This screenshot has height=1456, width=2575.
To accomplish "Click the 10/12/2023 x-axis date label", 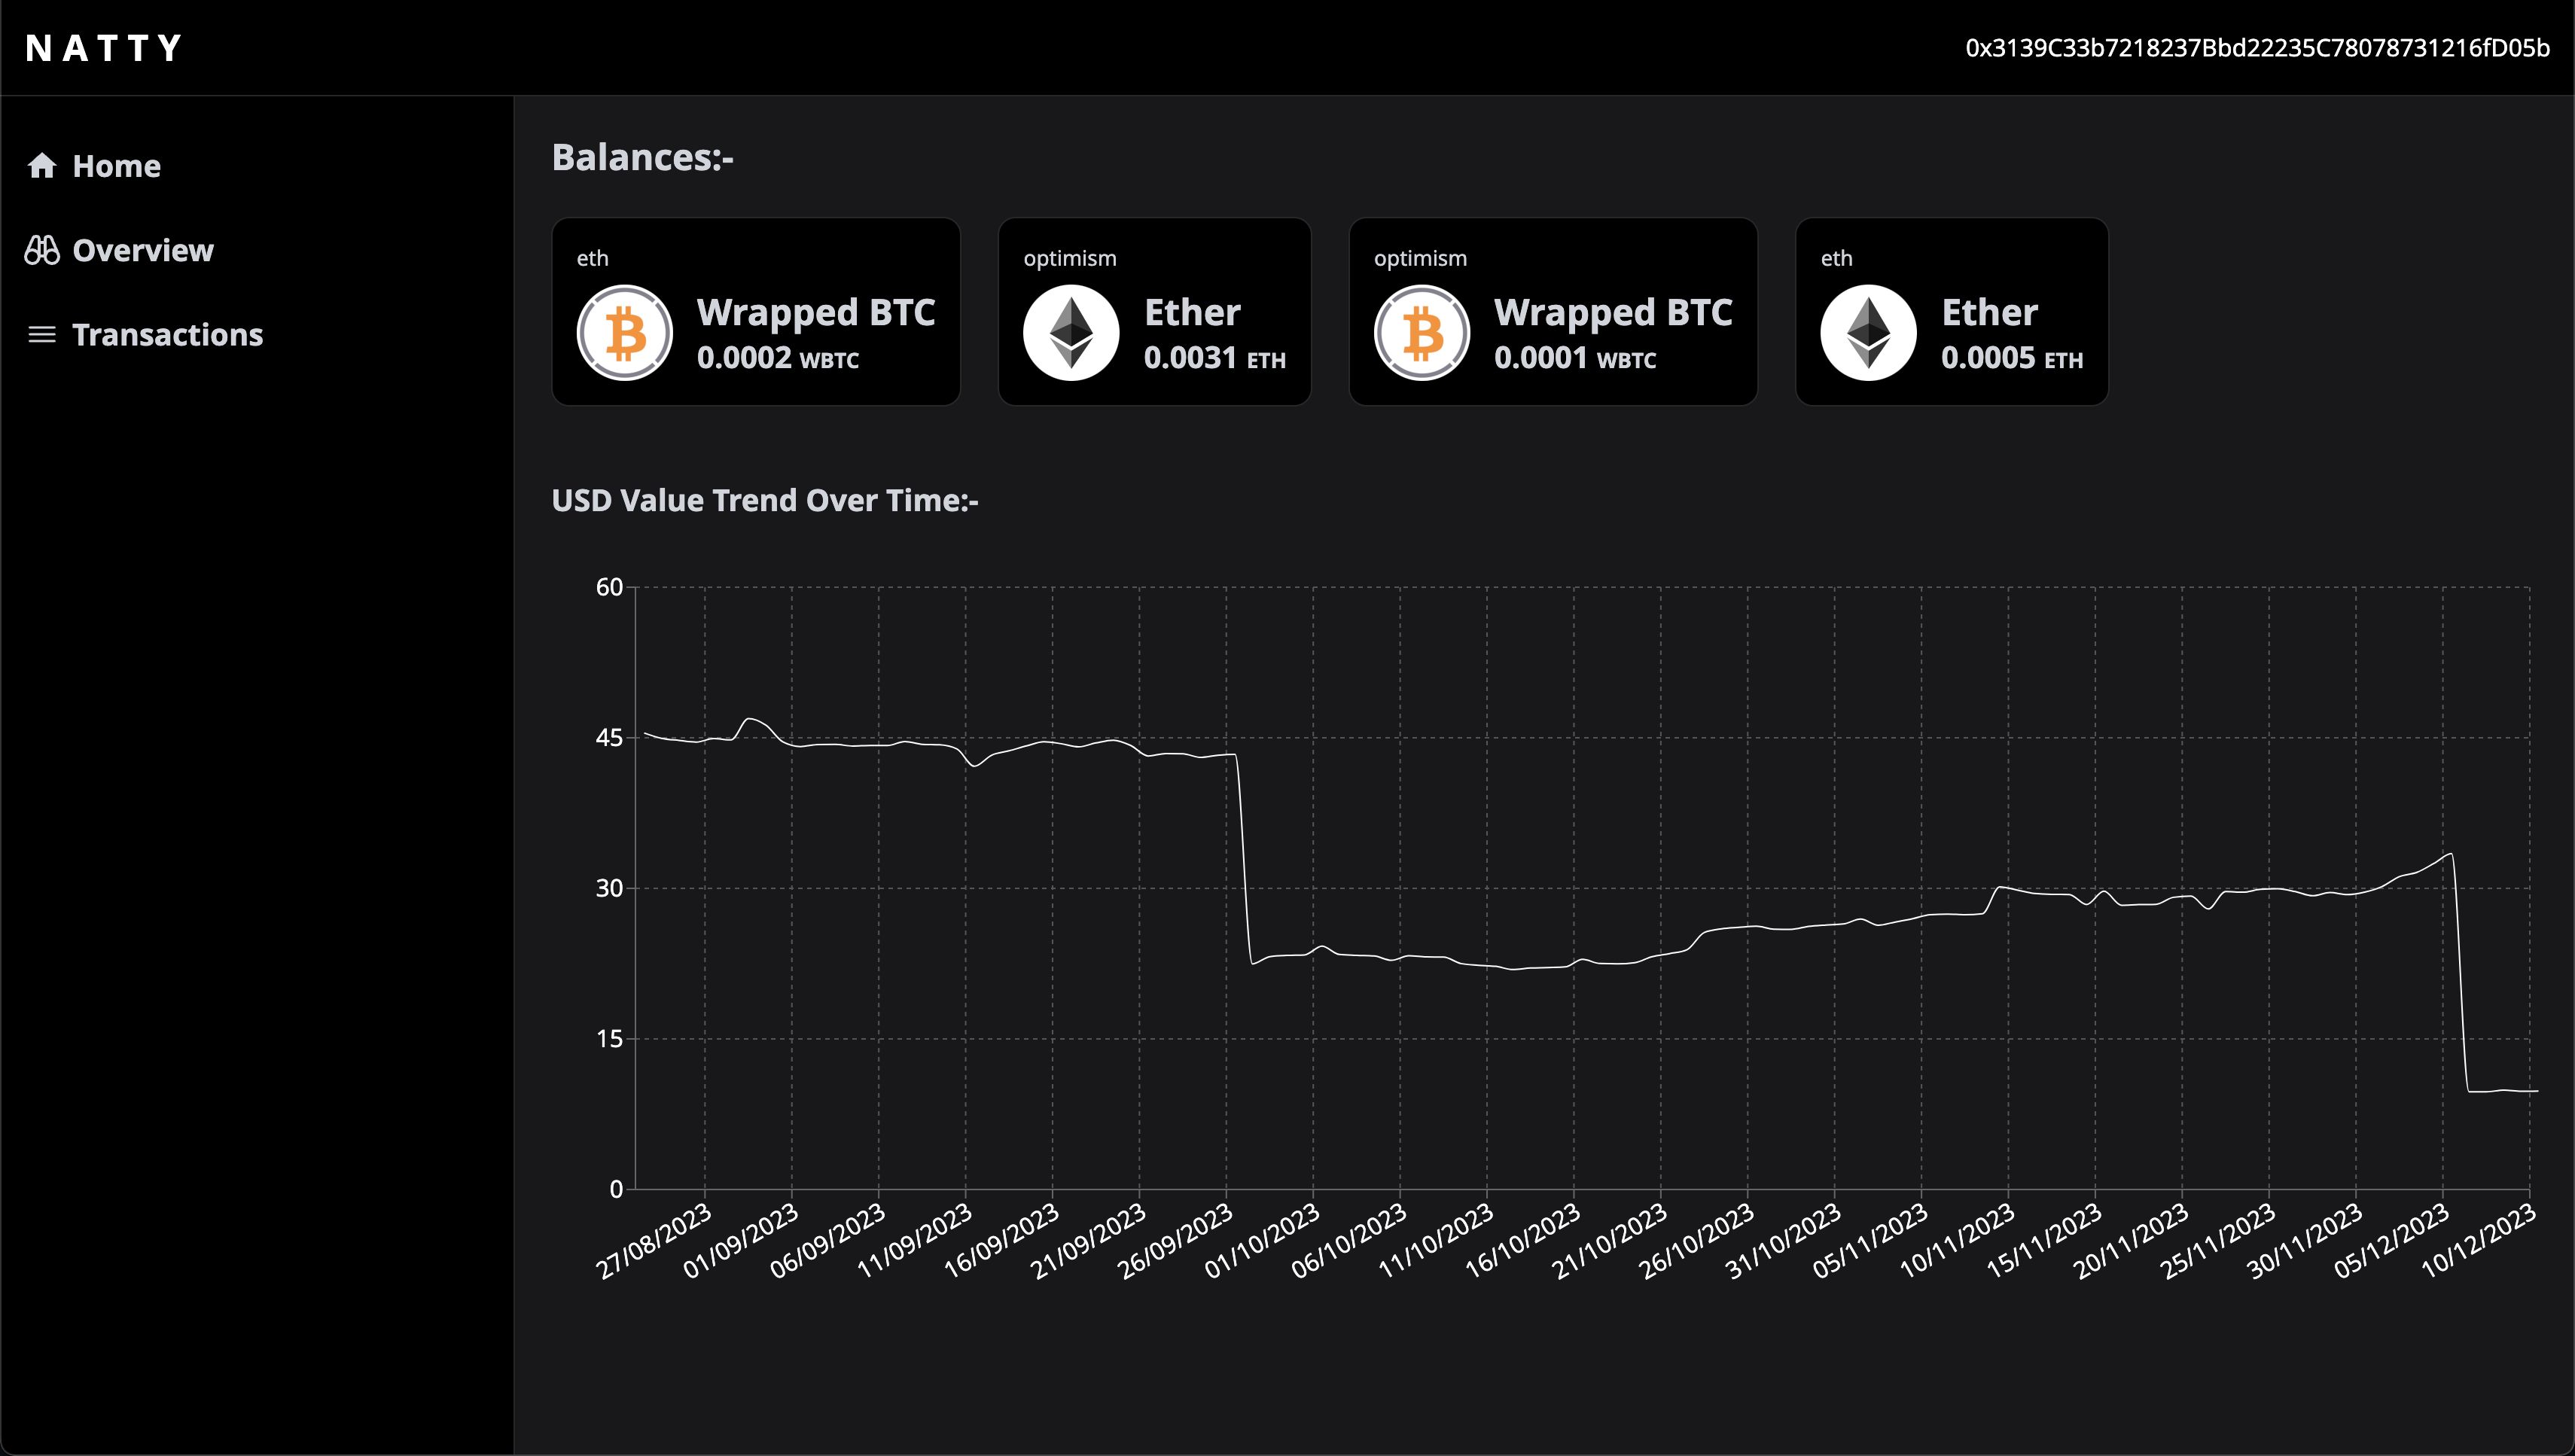I will (2479, 1241).
